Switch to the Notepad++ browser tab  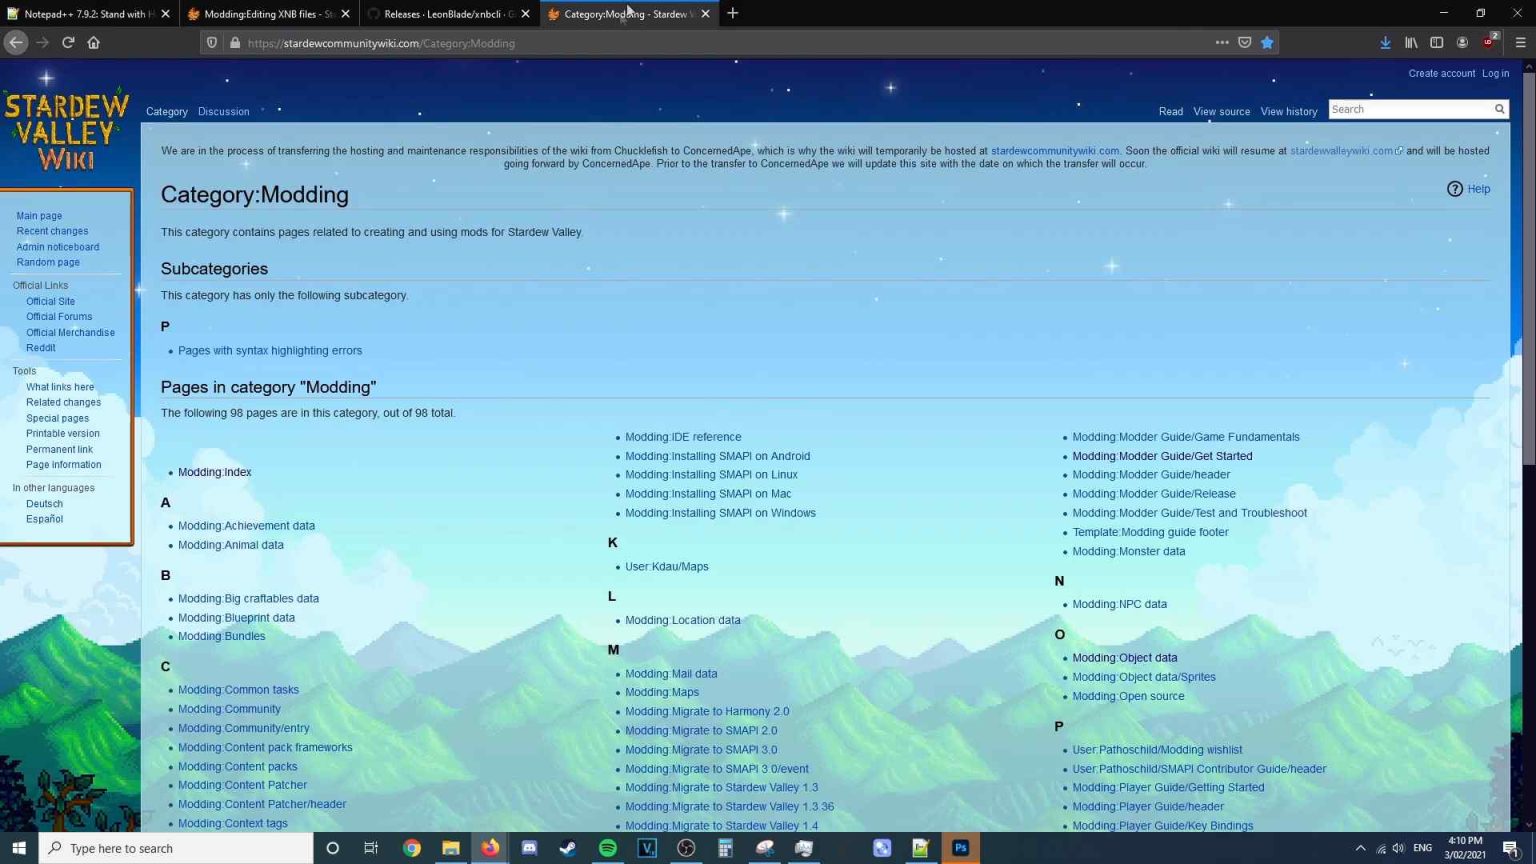click(x=87, y=14)
